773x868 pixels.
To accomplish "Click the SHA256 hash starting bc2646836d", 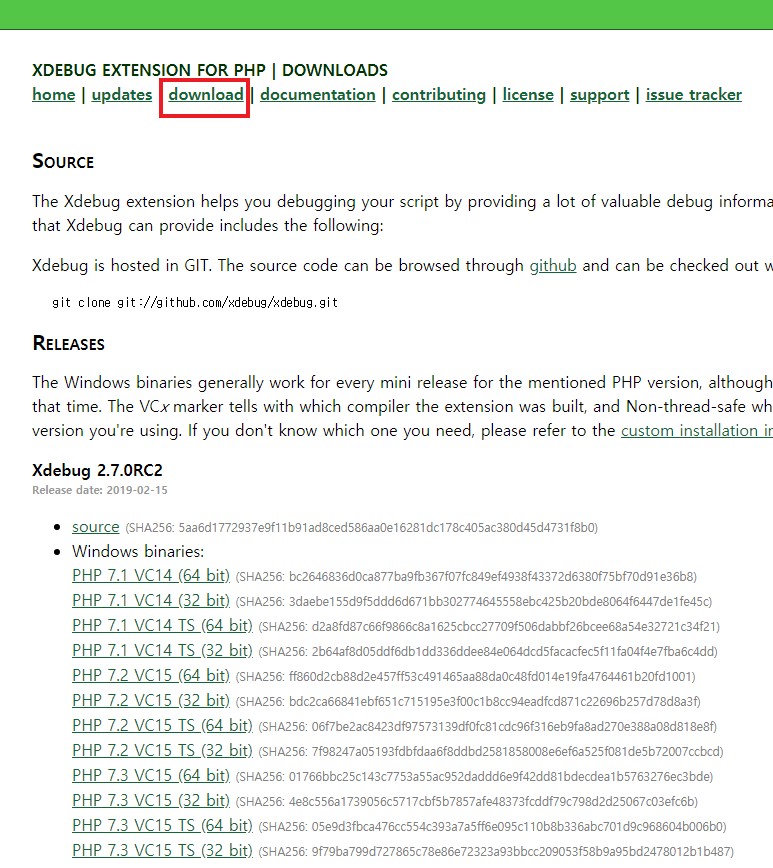I will (x=466, y=577).
